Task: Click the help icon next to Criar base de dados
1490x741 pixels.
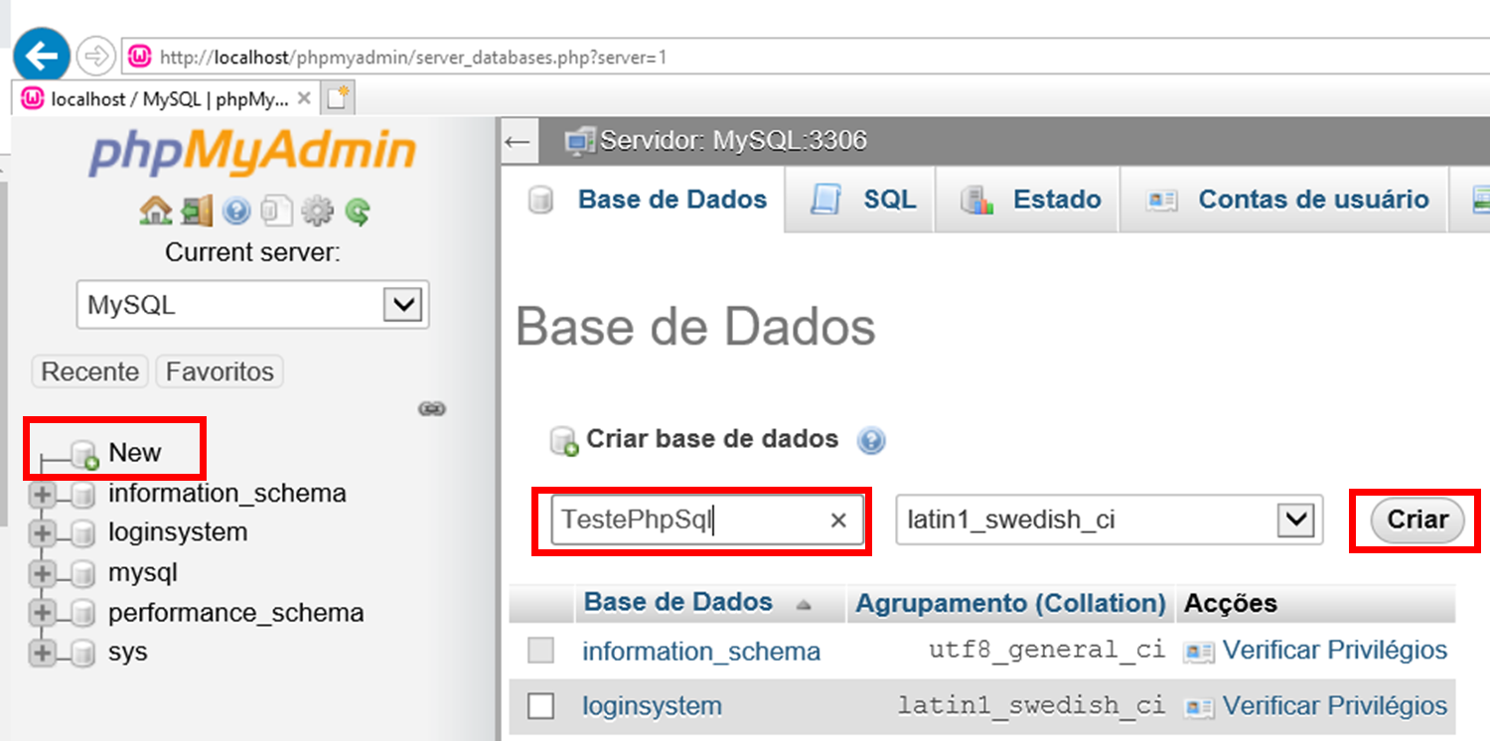Action: (872, 440)
